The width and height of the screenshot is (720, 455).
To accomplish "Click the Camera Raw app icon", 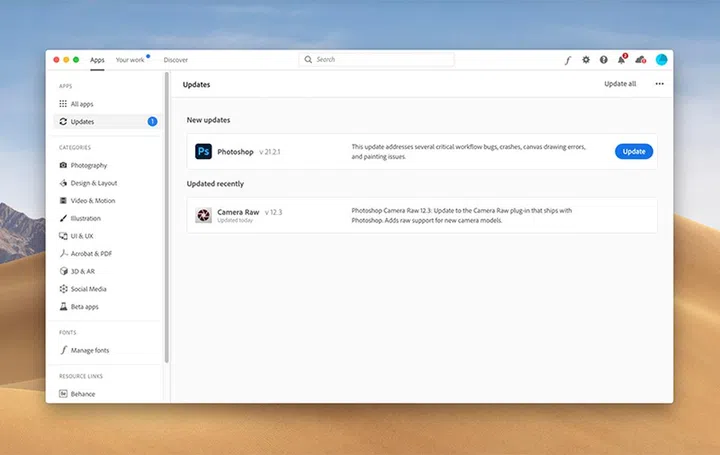I will pyautogui.click(x=203, y=215).
